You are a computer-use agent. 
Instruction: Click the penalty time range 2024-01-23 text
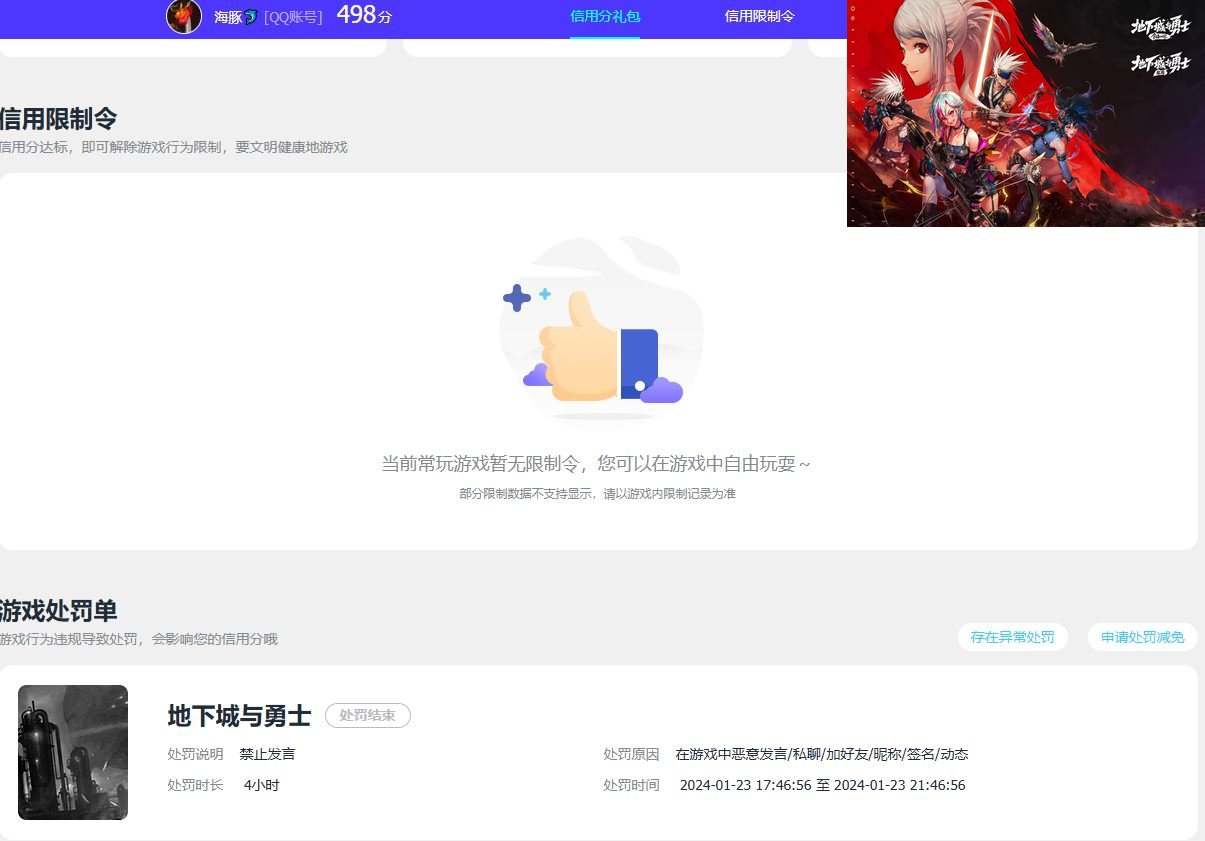(823, 785)
